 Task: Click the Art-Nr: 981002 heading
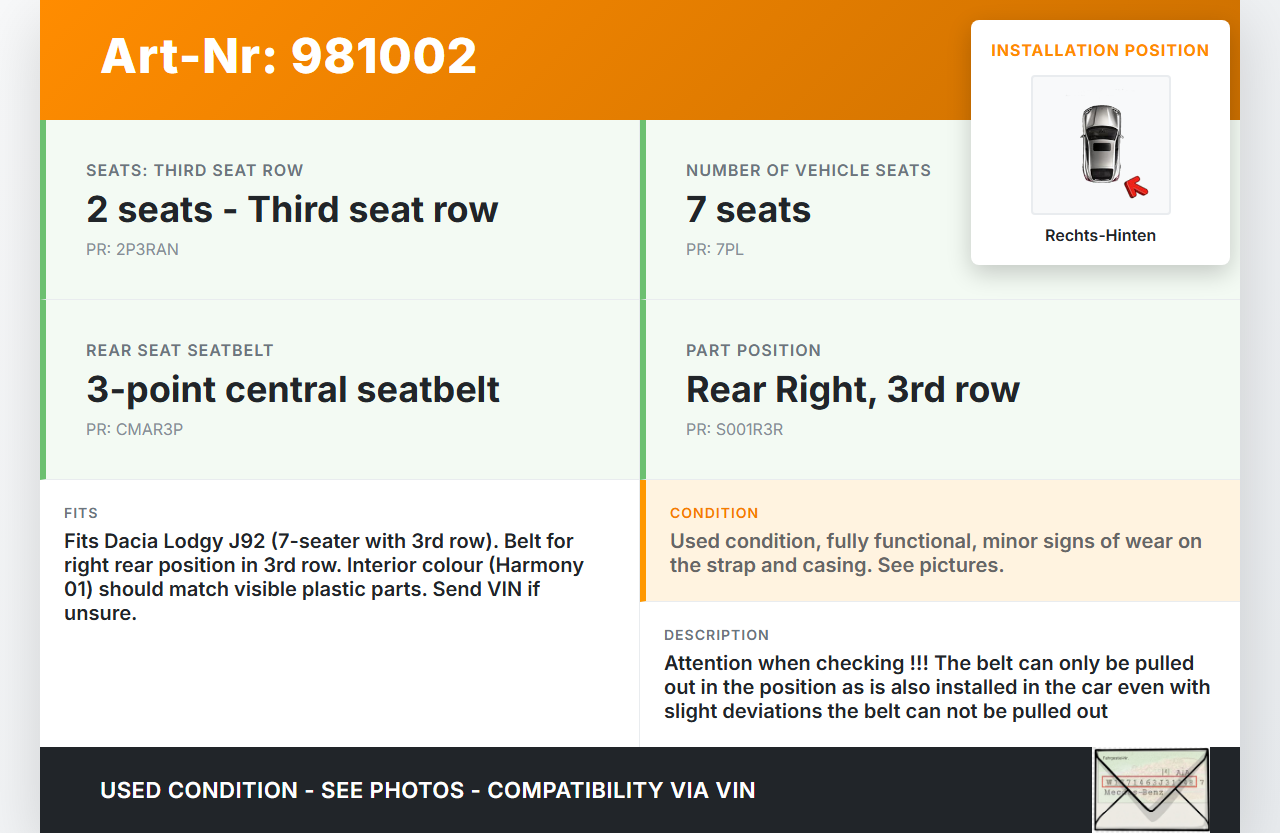coord(289,56)
